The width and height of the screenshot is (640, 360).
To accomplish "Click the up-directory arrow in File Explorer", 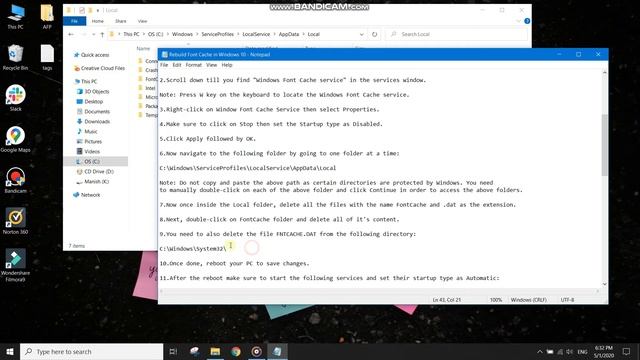I will click(102, 34).
